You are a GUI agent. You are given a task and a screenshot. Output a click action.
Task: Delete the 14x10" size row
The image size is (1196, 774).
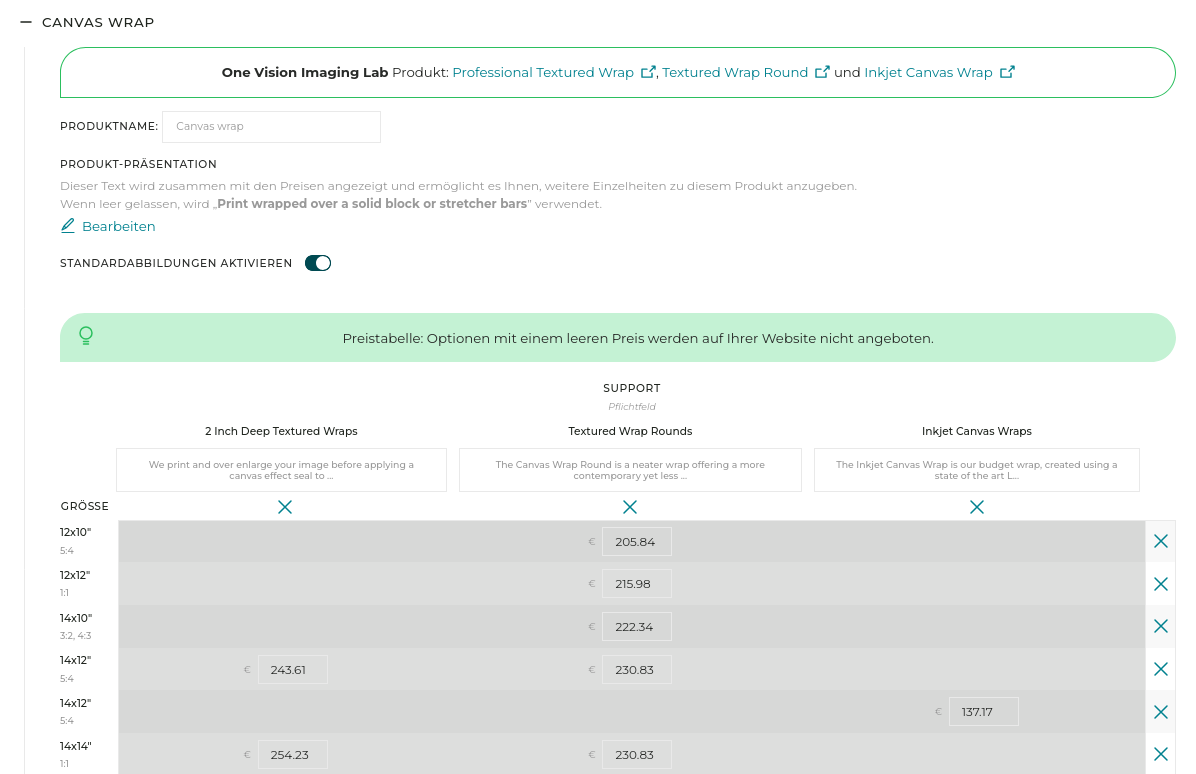pyautogui.click(x=1160, y=626)
